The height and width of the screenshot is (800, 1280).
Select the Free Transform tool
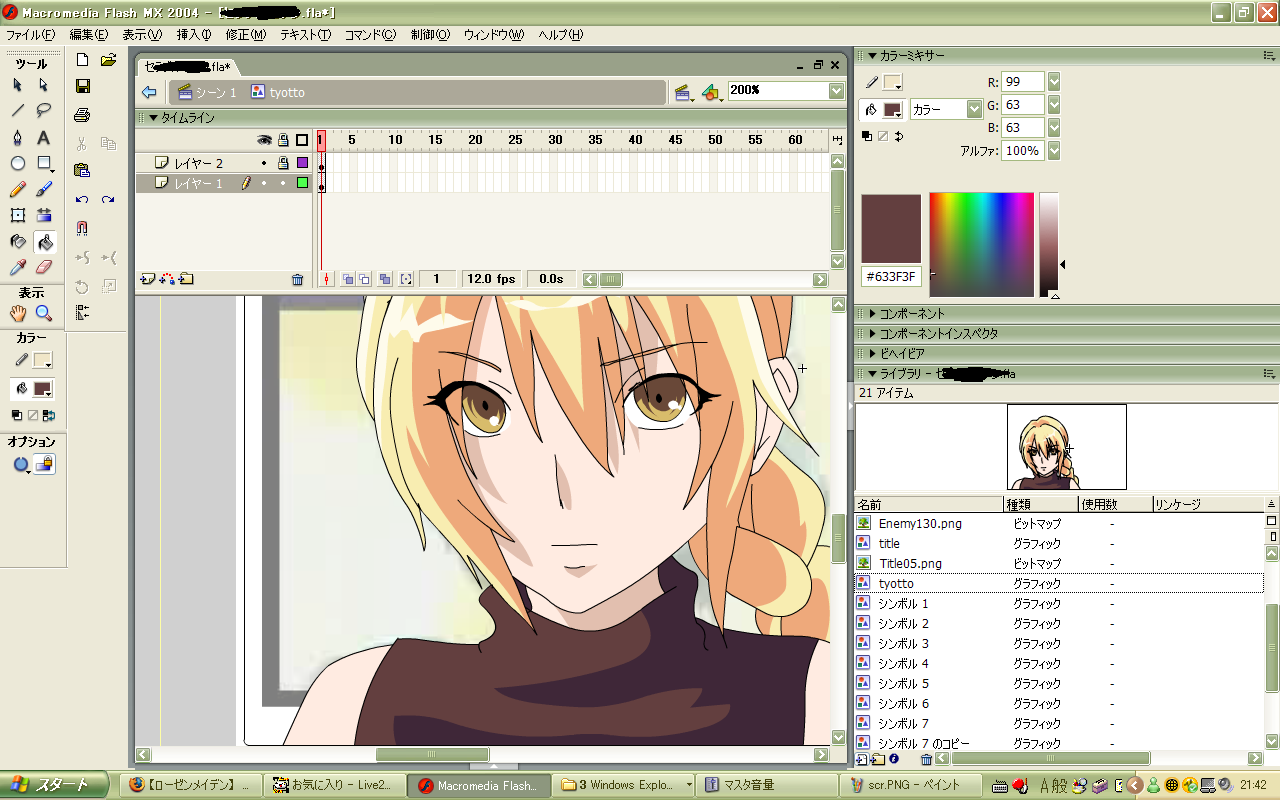pyautogui.click(x=18, y=215)
